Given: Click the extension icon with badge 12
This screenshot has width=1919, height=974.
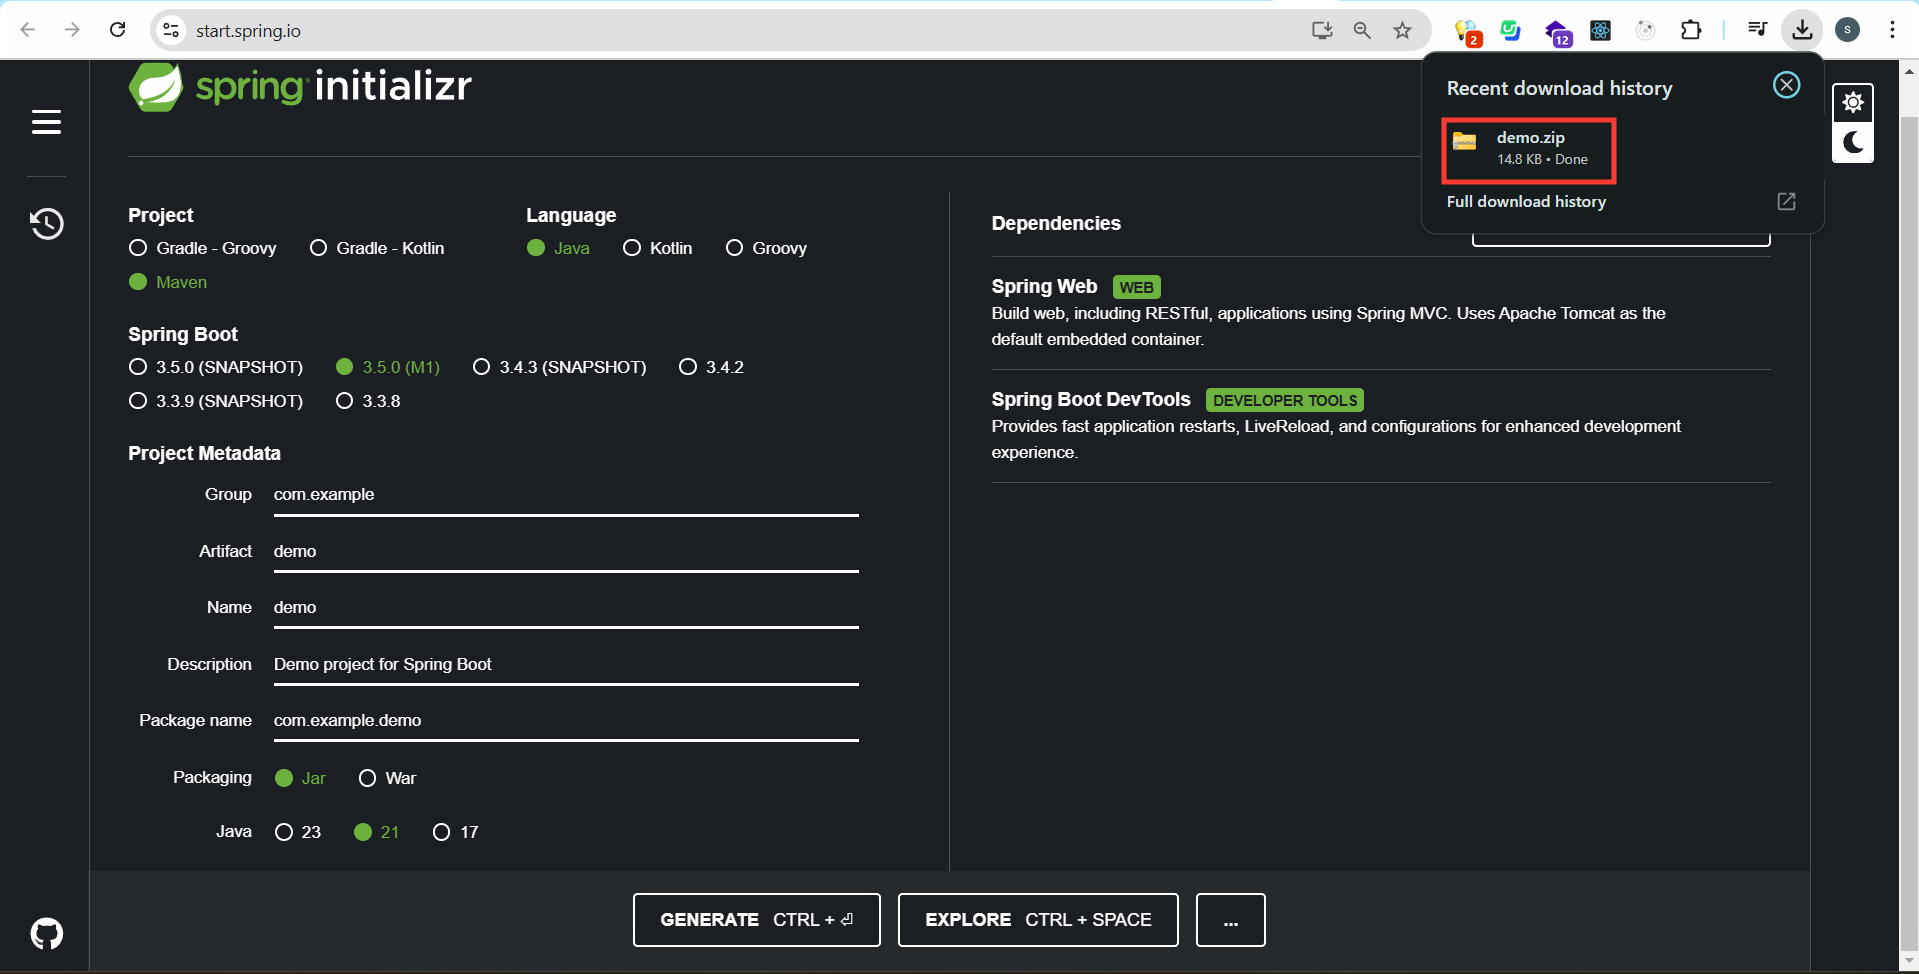Looking at the screenshot, I should pos(1557,32).
